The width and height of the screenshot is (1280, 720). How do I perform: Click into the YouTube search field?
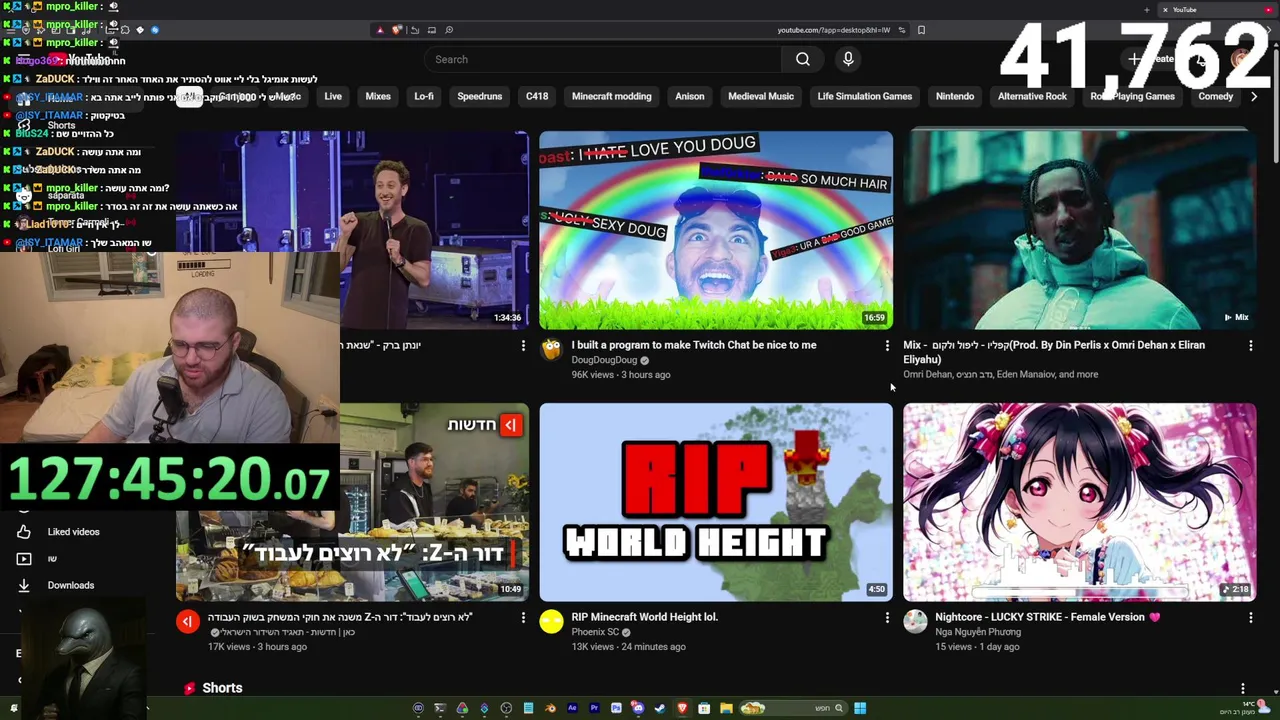tap(603, 59)
